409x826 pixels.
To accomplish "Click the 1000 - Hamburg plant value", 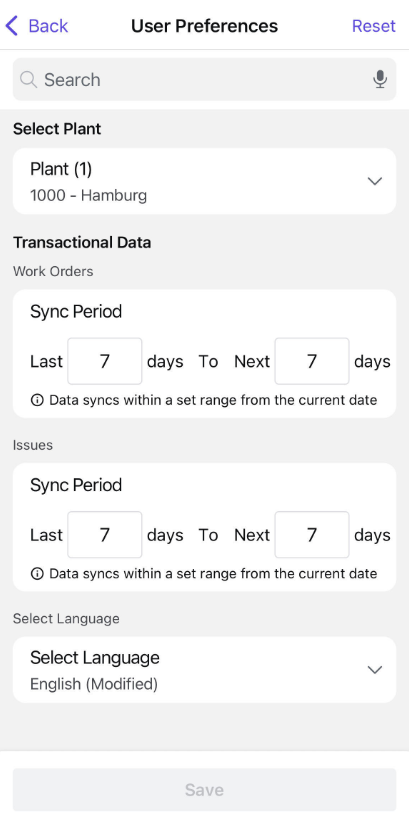I will click(89, 196).
